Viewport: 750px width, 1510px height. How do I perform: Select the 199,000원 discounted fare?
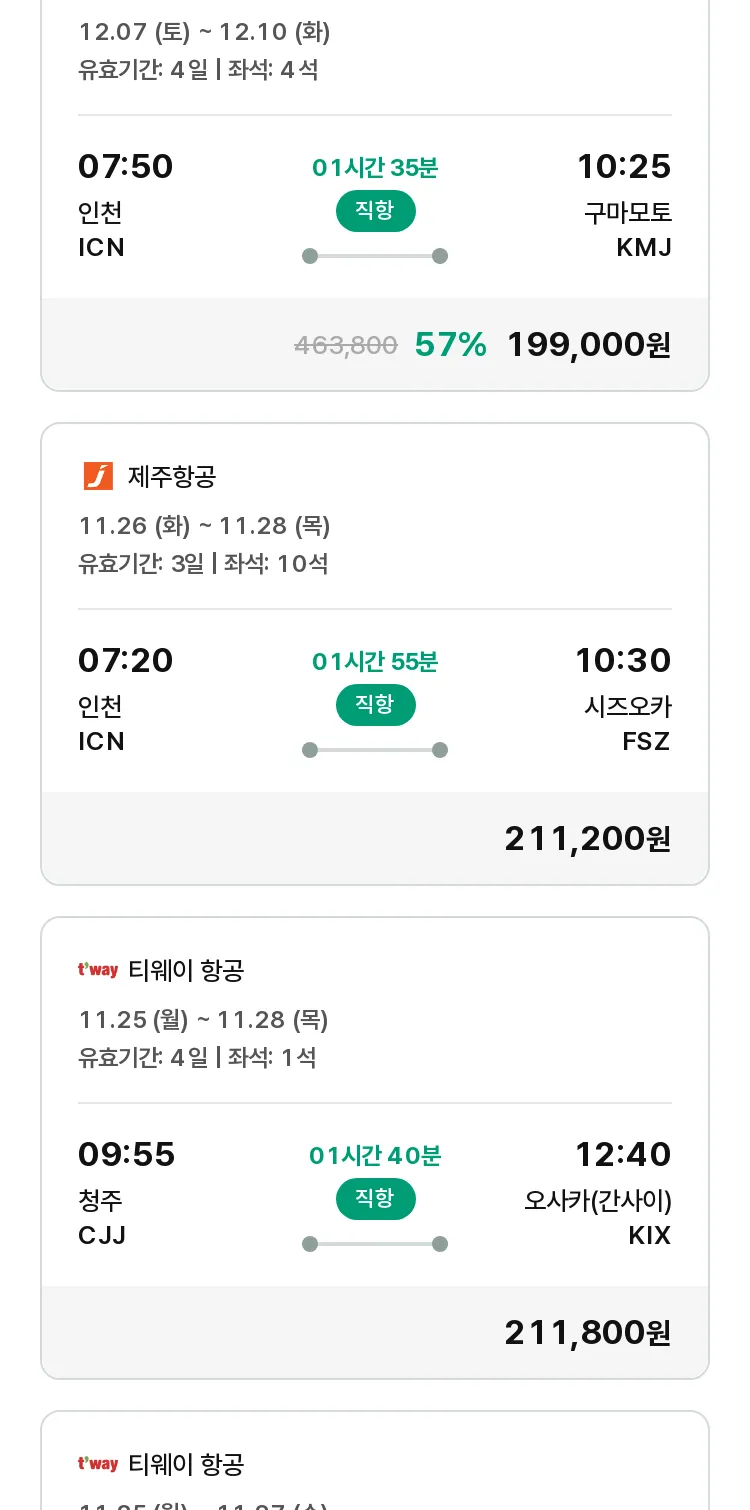click(x=588, y=345)
